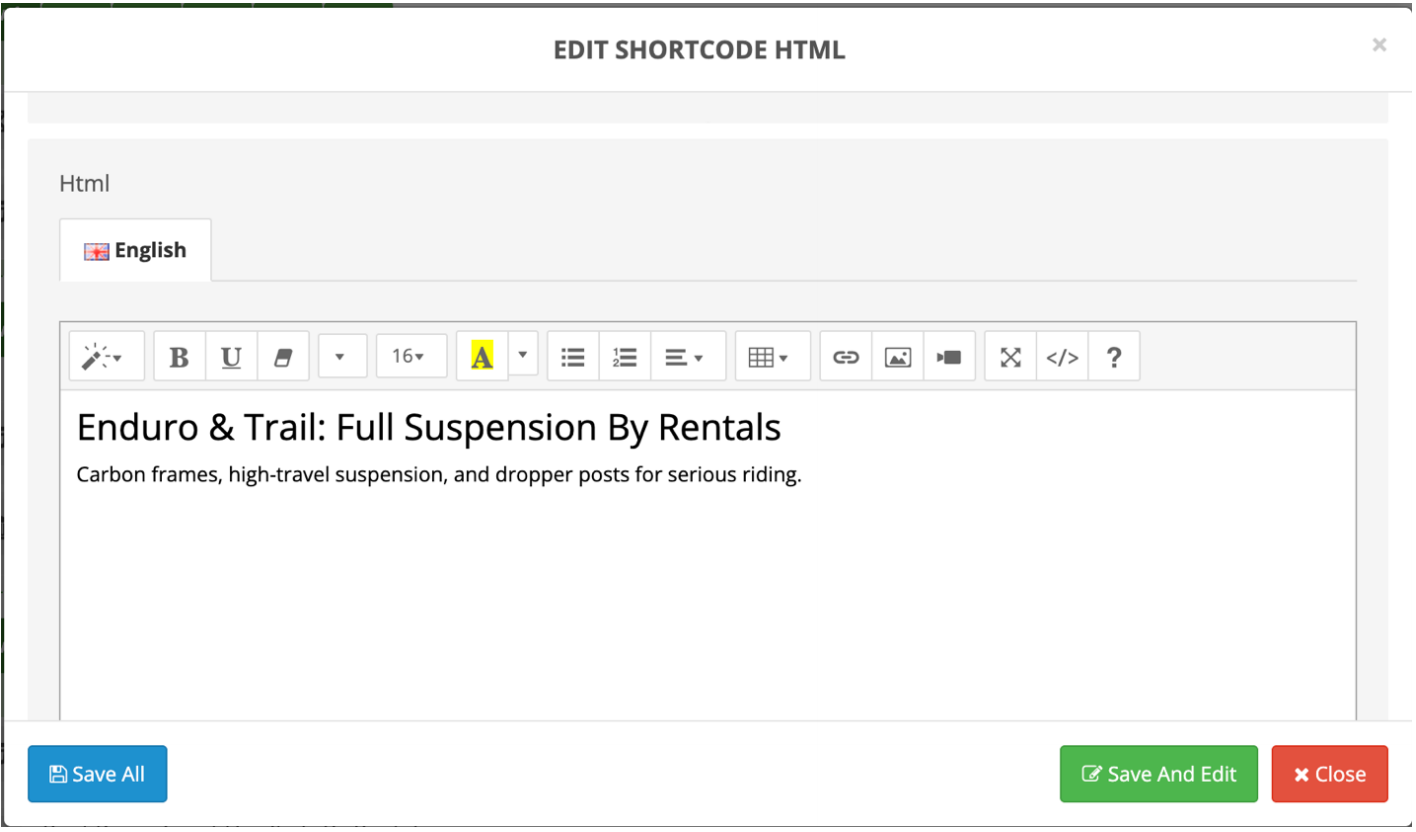Open the editor help dialog
1416x832 pixels.
[x=1114, y=357]
